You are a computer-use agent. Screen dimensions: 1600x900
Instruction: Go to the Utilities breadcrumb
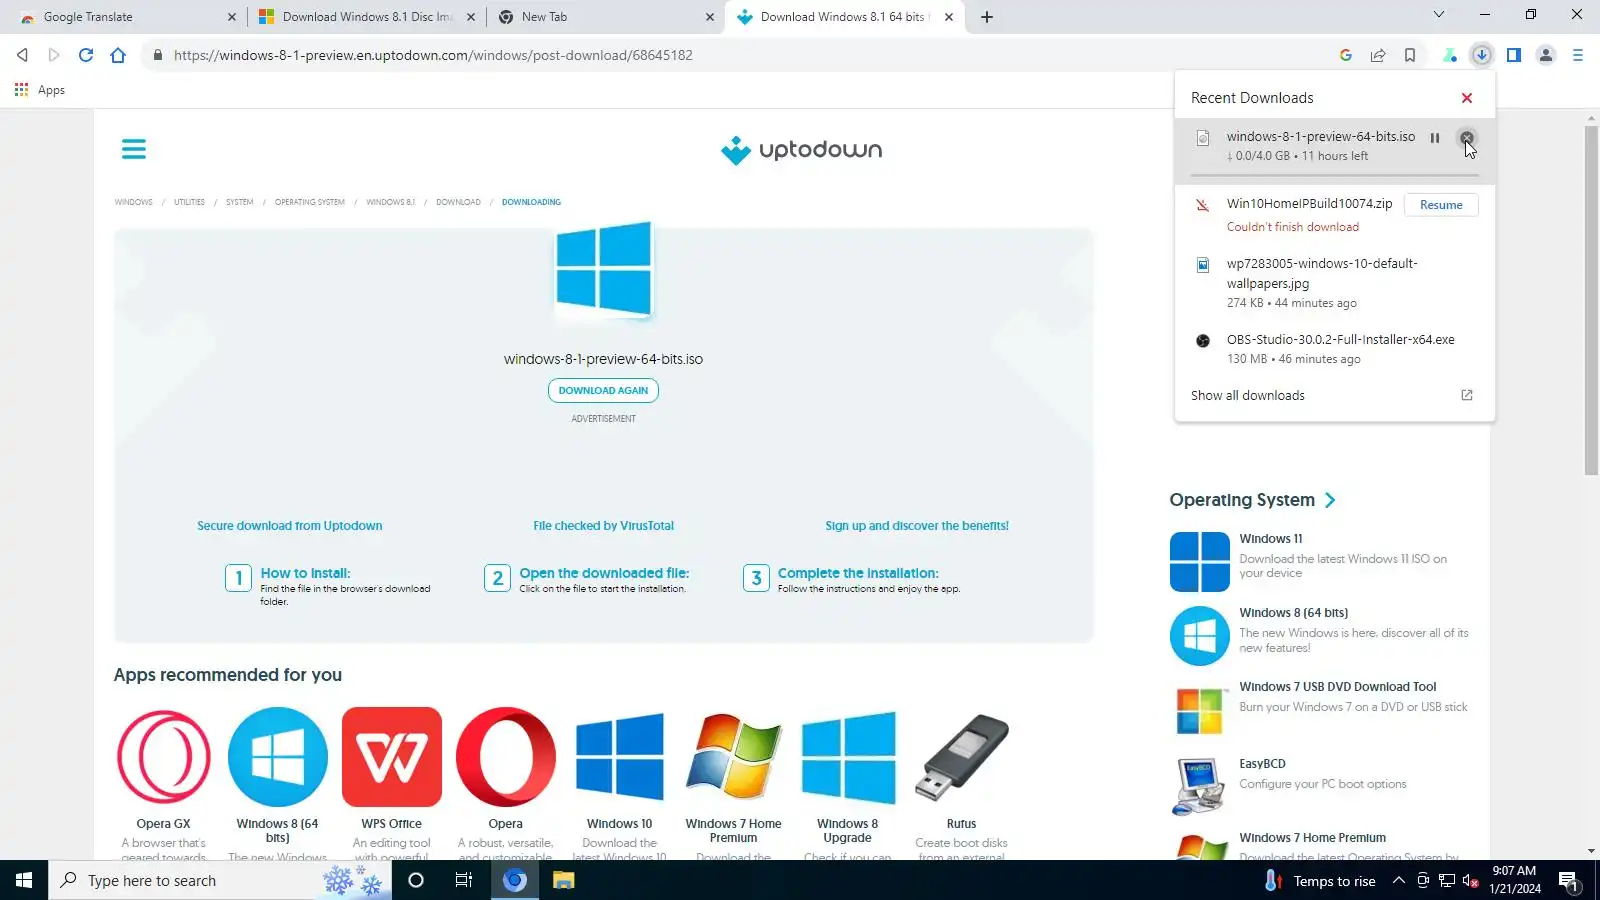pos(189,202)
